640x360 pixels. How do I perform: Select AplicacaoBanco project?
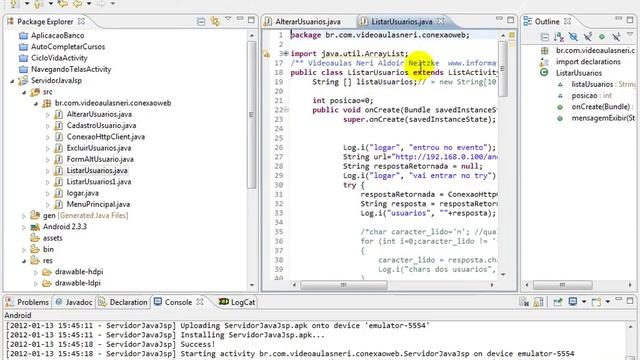tap(58, 36)
